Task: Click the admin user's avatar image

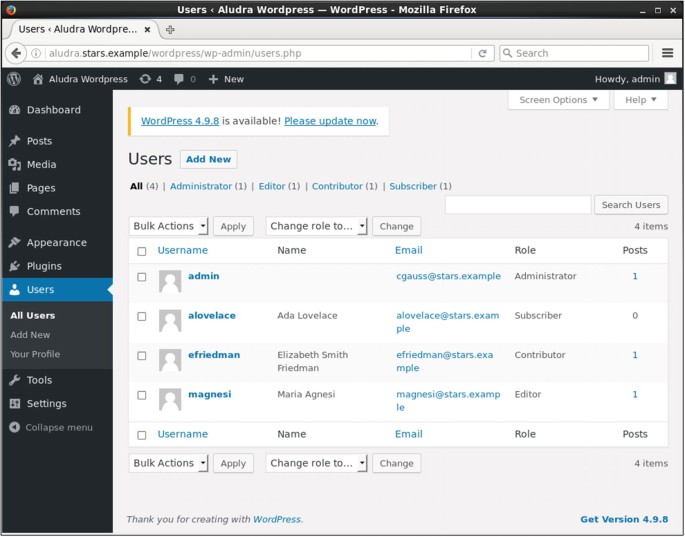Action: tap(170, 281)
